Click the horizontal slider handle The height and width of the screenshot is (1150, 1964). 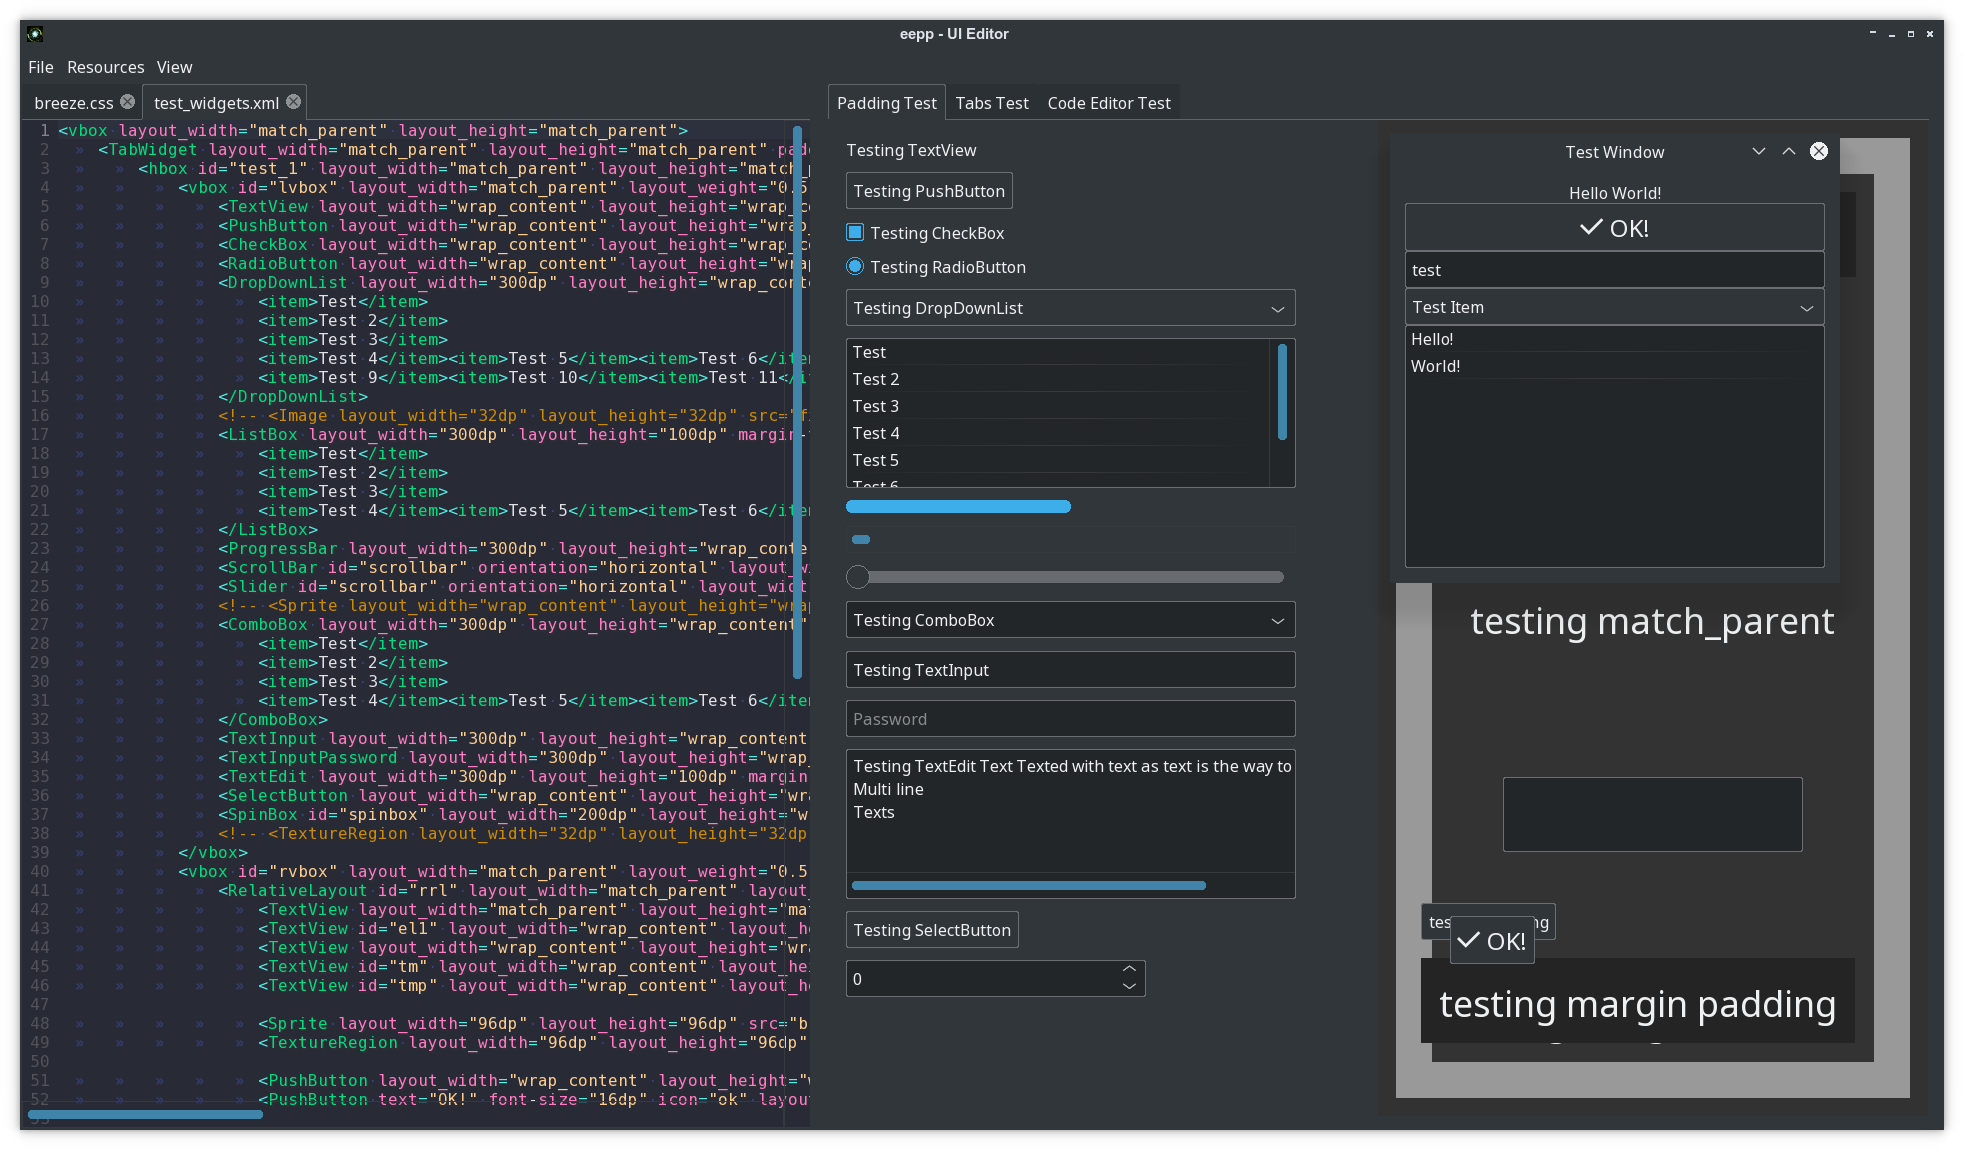[x=858, y=577]
